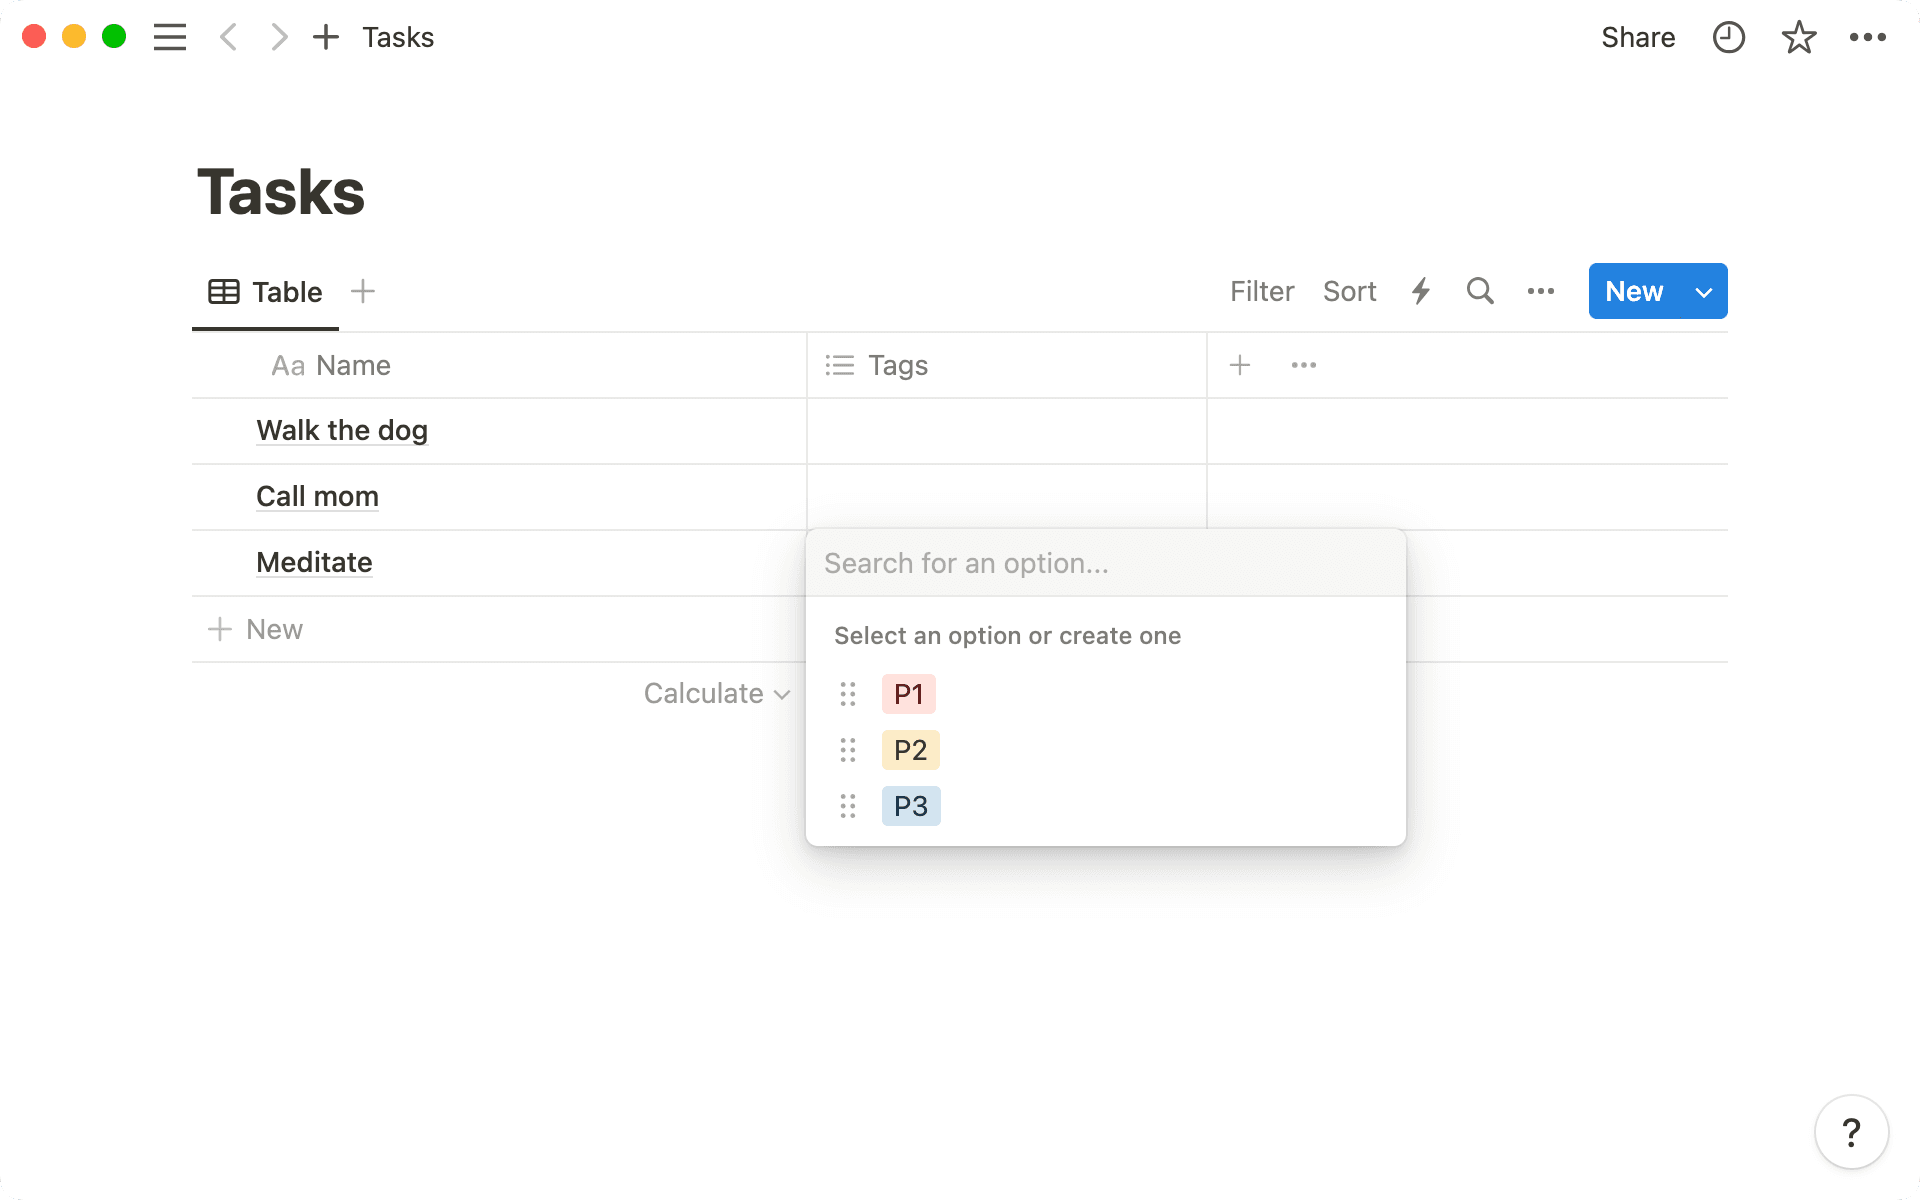Click the blue New button
Screen dimensions: 1920x1200
(x=1633, y=291)
